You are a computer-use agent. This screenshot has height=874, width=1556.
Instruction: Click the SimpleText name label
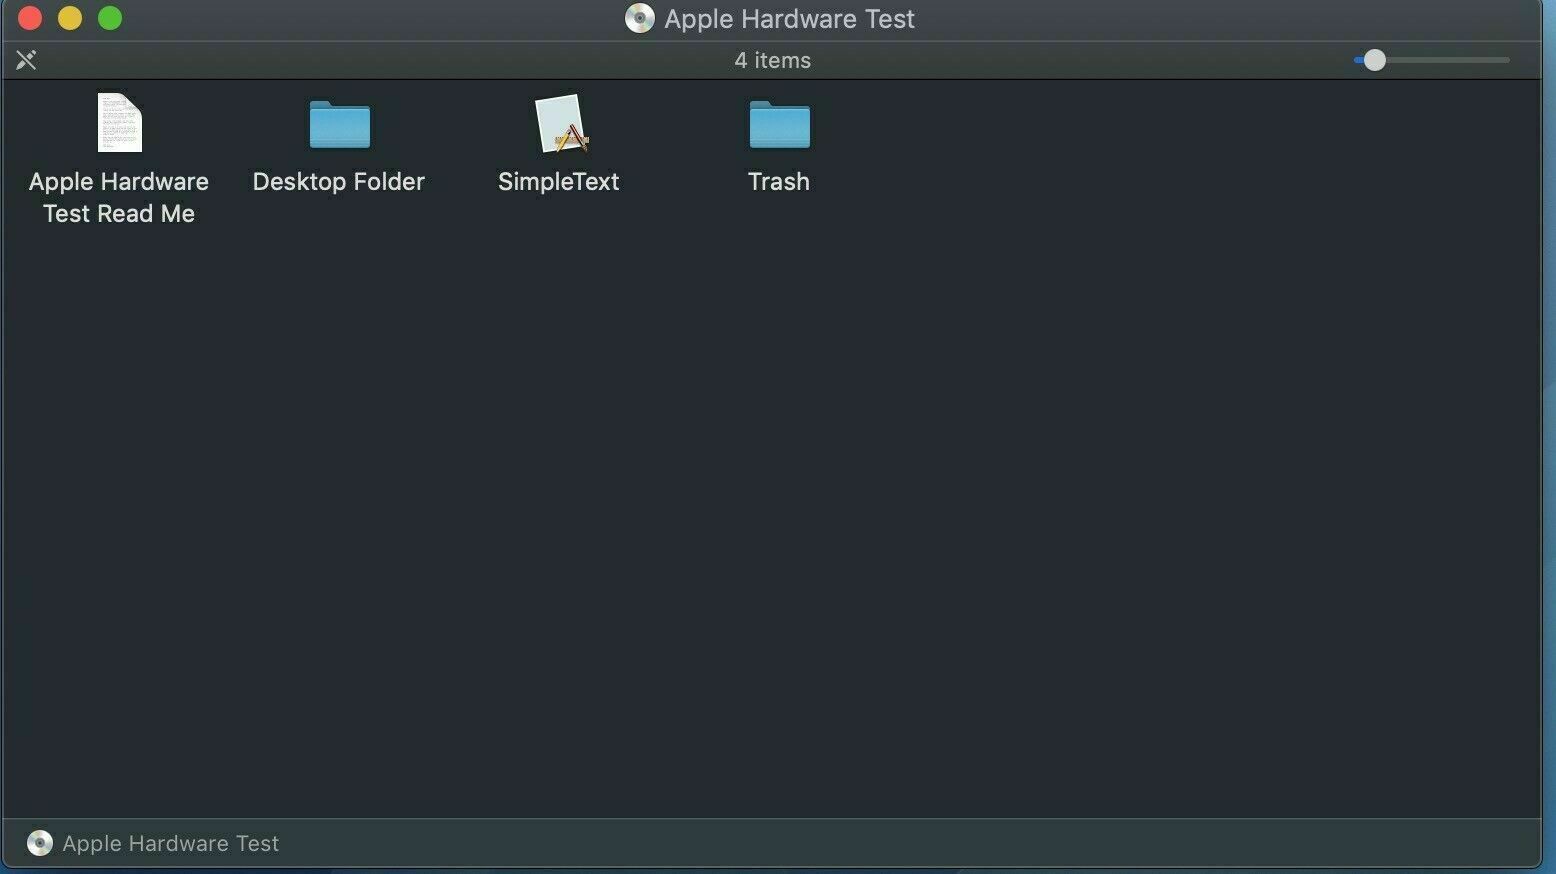pyautogui.click(x=559, y=181)
